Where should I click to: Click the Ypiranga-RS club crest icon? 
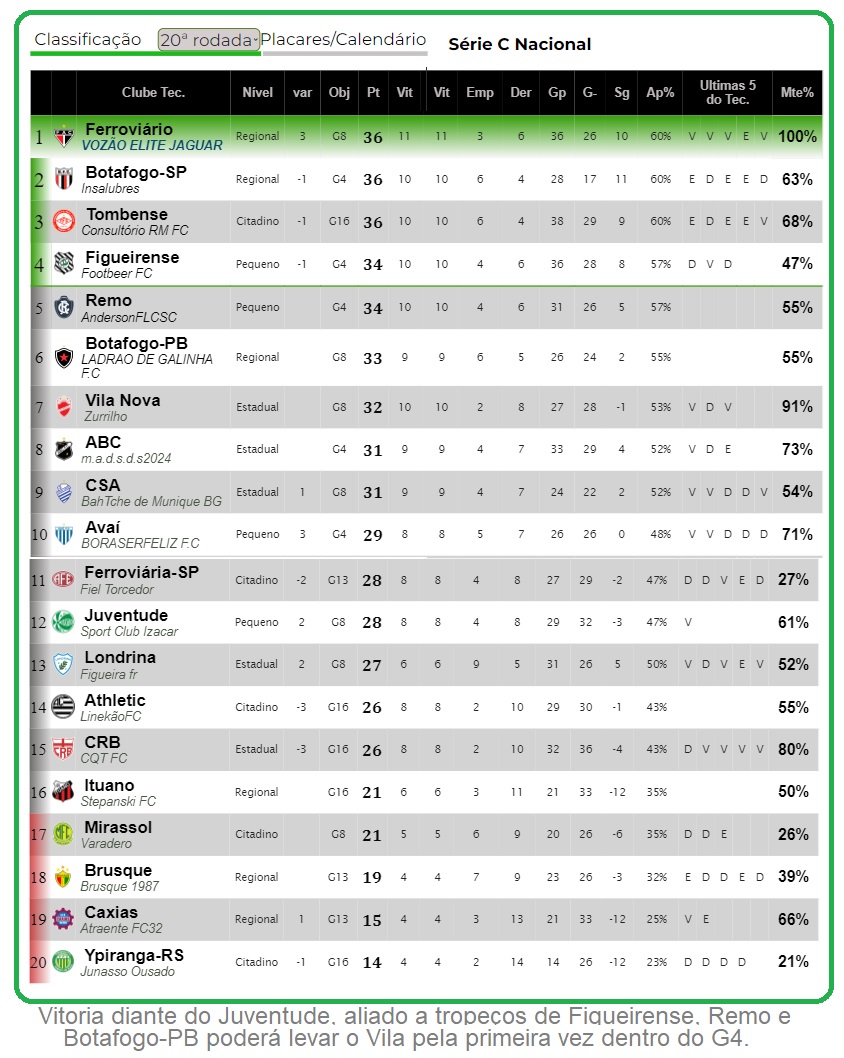64,962
